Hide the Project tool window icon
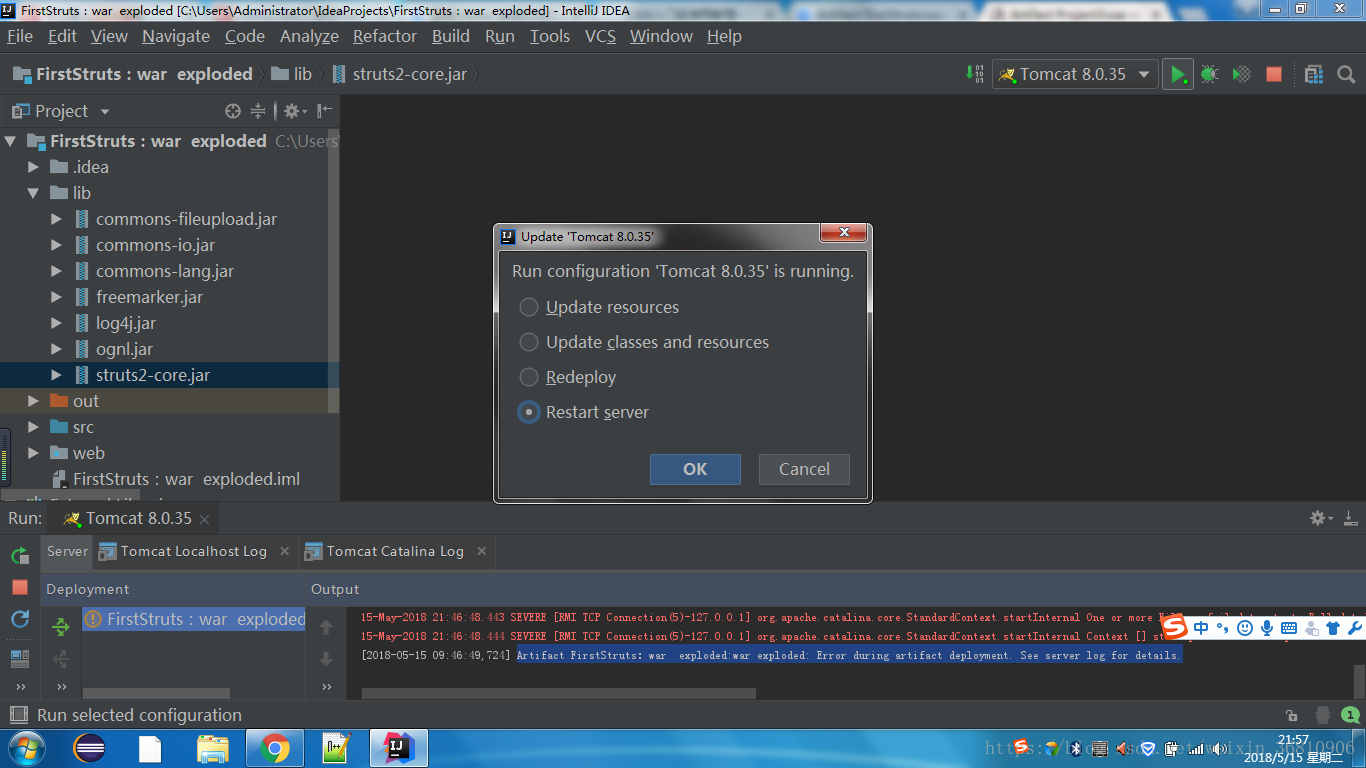1366x768 pixels. tap(325, 111)
